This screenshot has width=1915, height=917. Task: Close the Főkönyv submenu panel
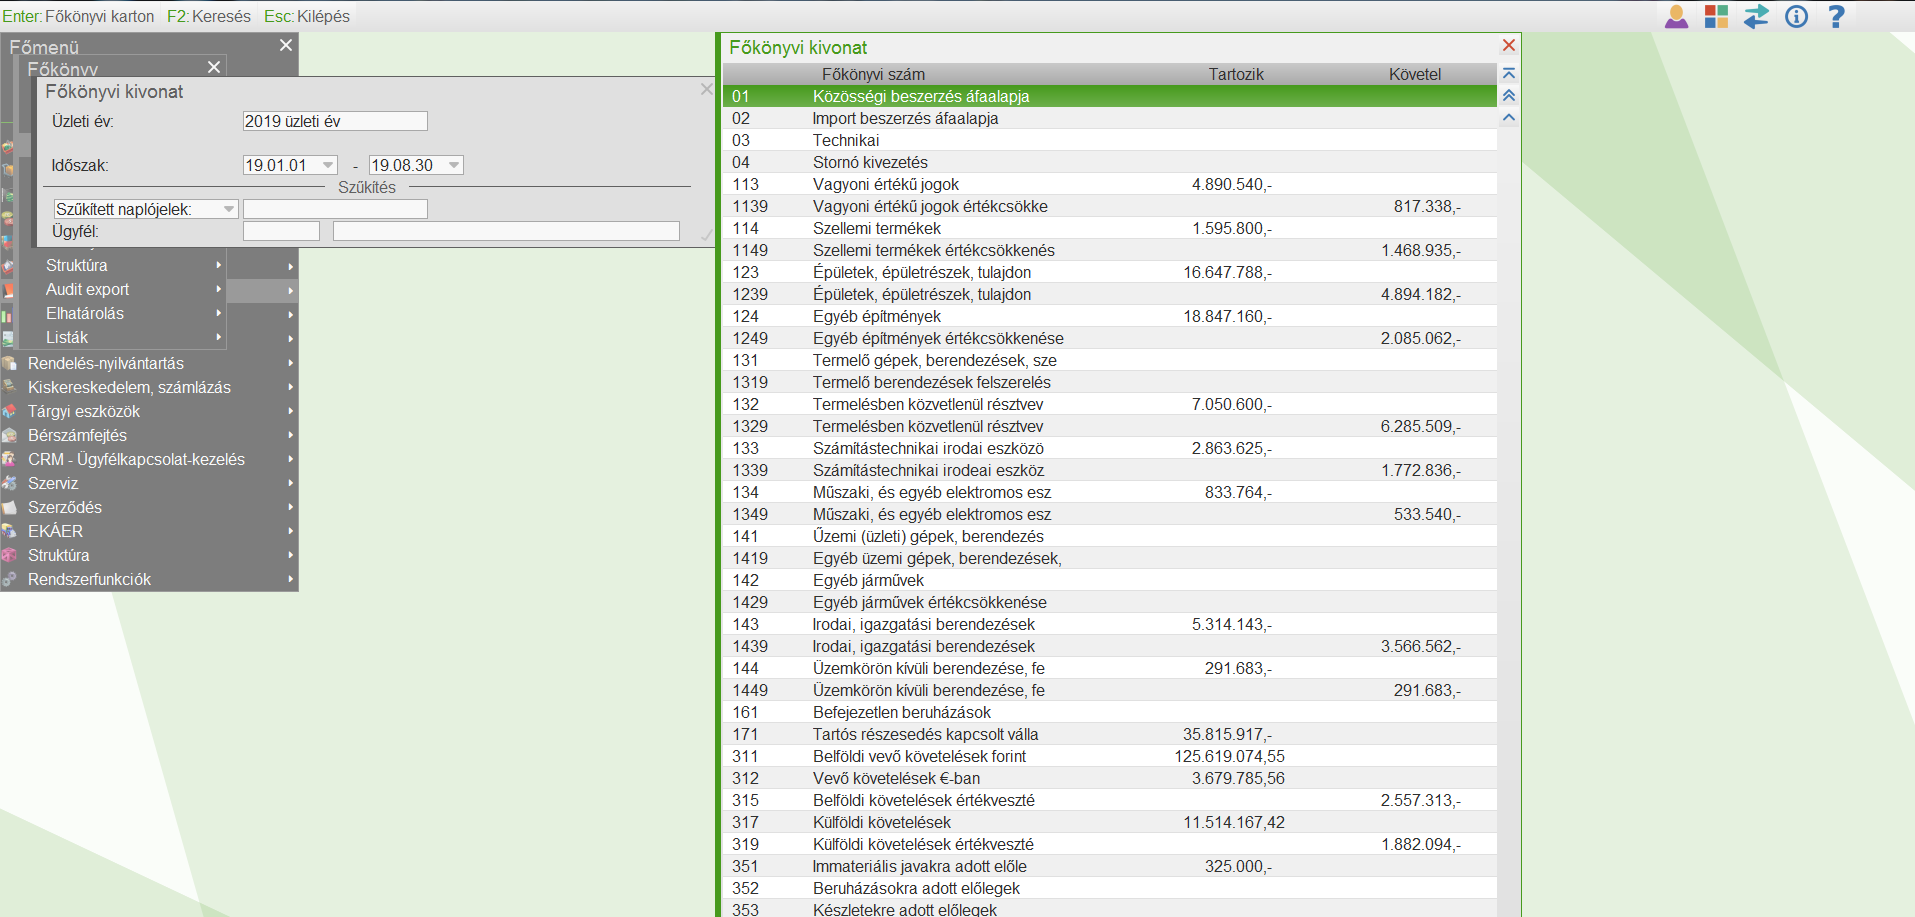tap(214, 67)
